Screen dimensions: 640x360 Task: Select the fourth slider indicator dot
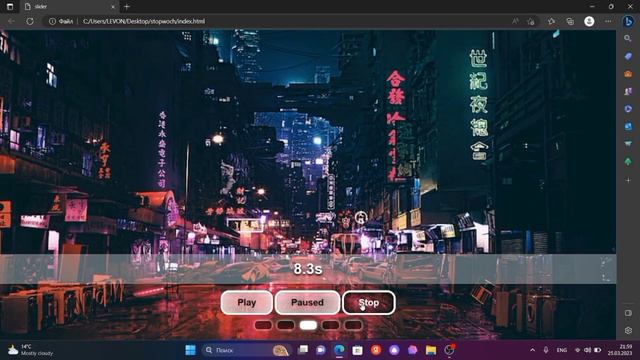(331, 325)
